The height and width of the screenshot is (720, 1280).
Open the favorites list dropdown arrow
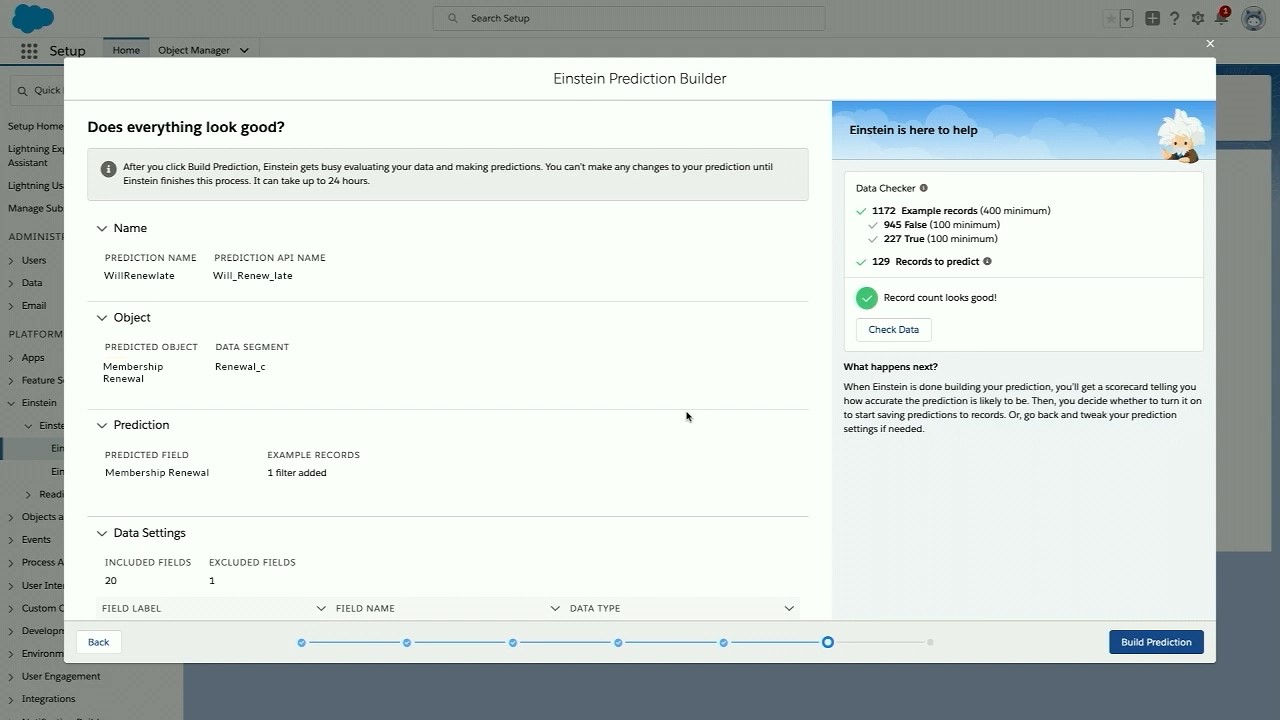[1126, 18]
